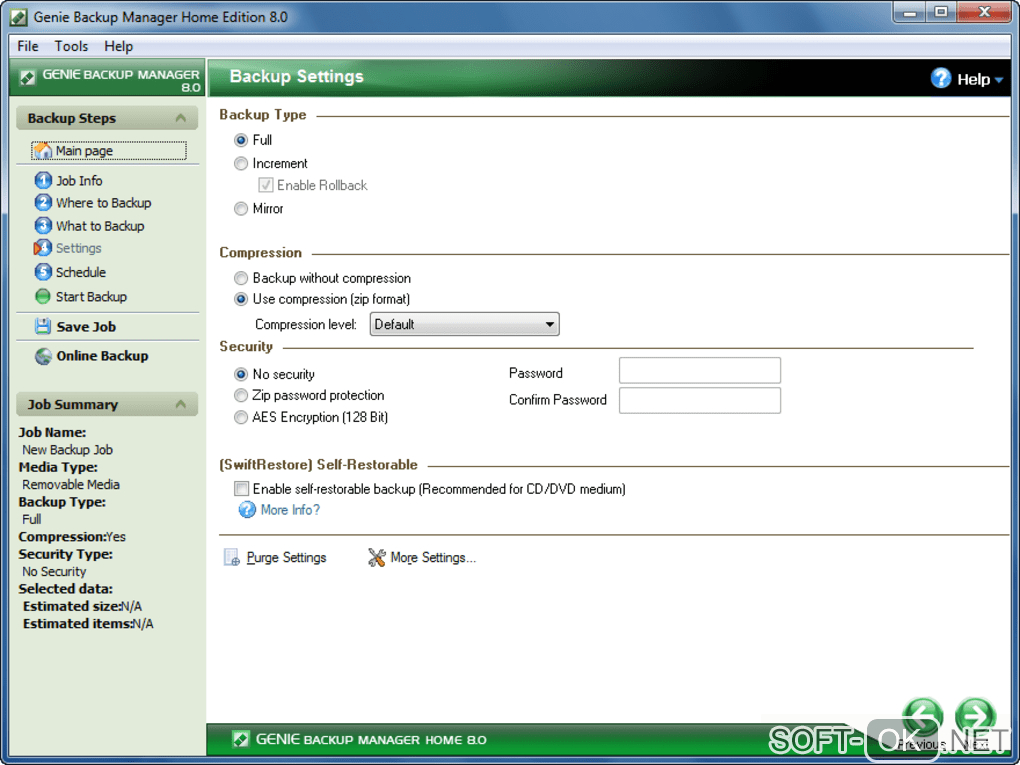Image resolution: width=1020 pixels, height=765 pixels.
Task: Click the Genie app icon in the title bar
Action: coord(18,17)
